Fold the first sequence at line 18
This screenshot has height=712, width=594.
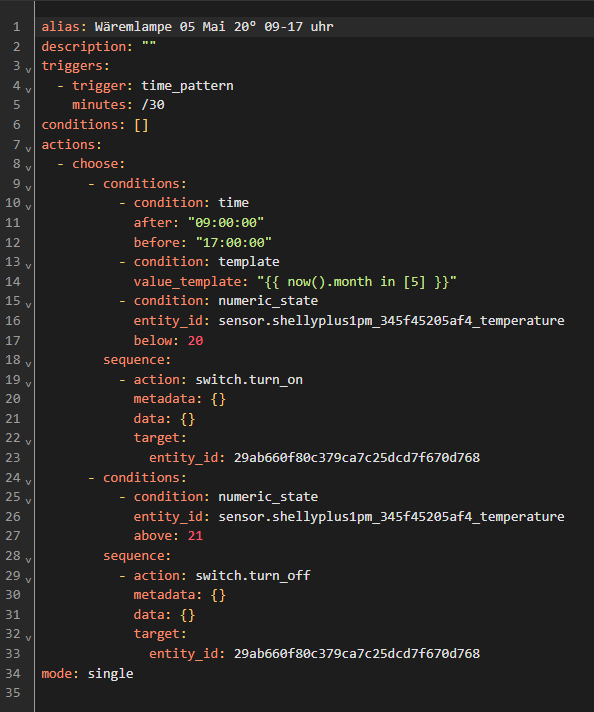tap(28, 364)
